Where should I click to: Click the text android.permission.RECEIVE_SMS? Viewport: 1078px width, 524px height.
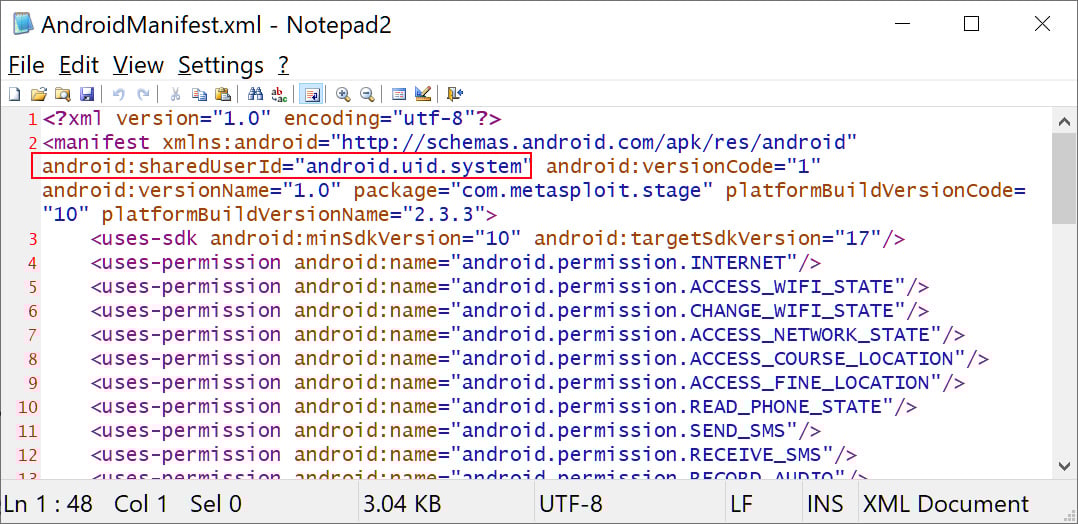point(641,455)
